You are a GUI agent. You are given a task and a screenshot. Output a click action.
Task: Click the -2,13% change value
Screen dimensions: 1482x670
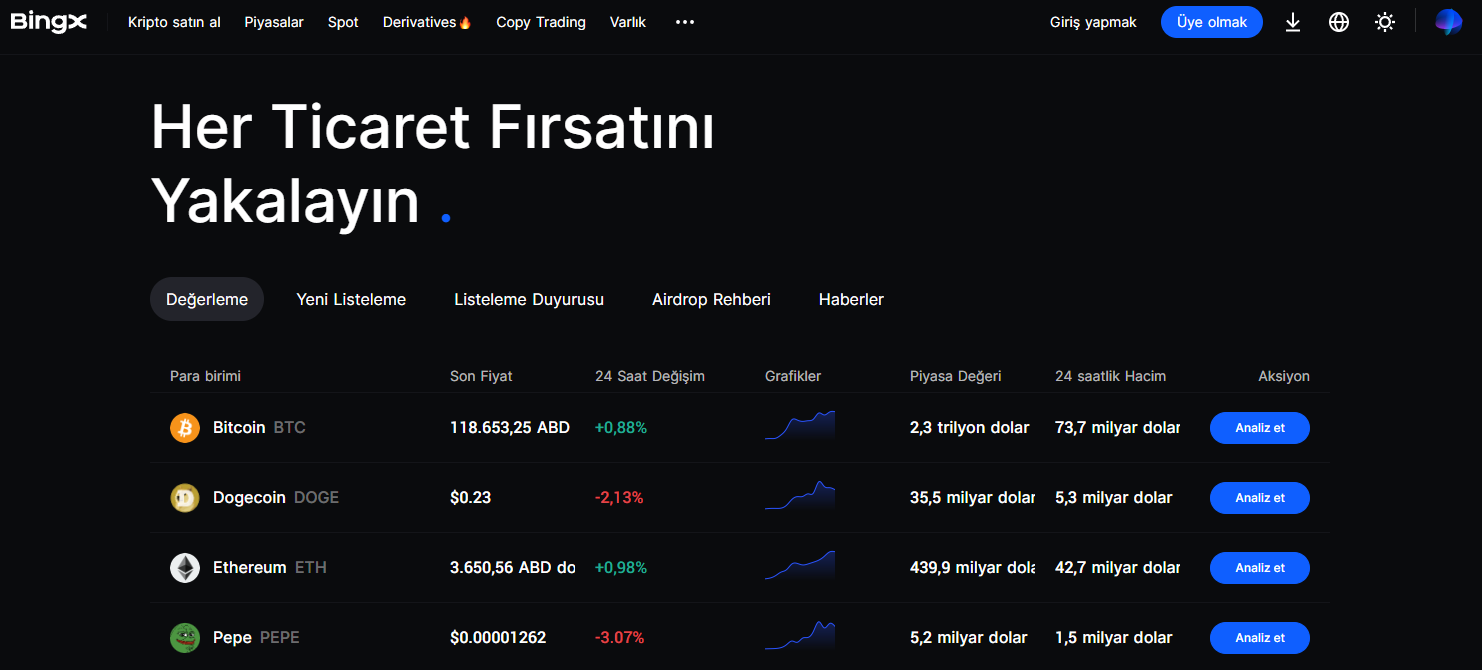point(619,498)
